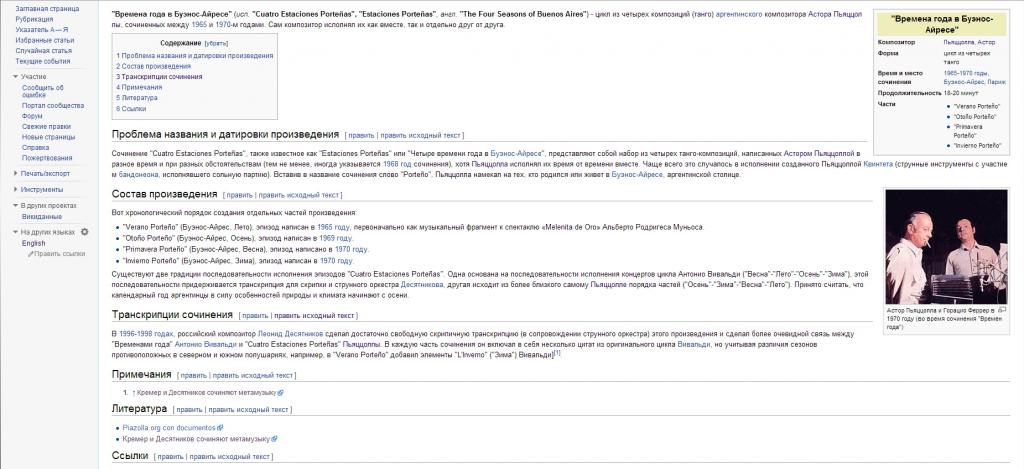Open language settings gear icon
Screen dimensions: 1024x469
click(x=85, y=232)
